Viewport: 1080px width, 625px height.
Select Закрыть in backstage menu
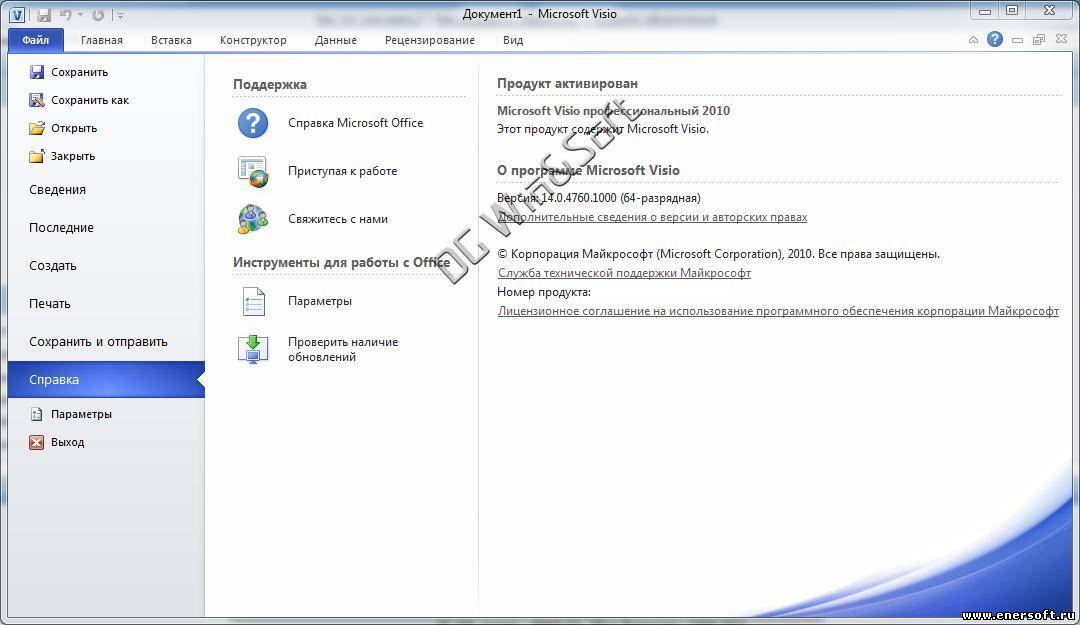click(x=72, y=156)
